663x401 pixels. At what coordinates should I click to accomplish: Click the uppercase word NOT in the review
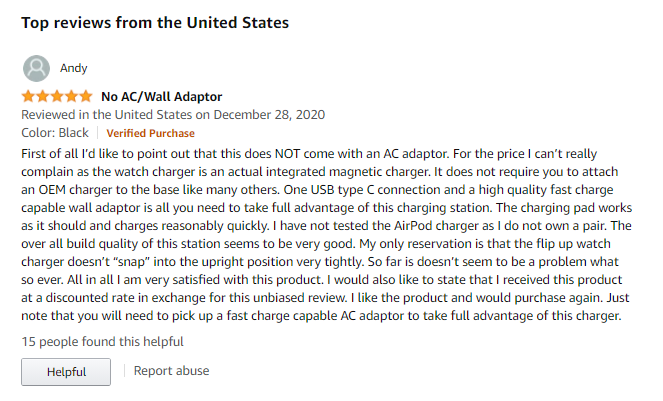tap(288, 154)
